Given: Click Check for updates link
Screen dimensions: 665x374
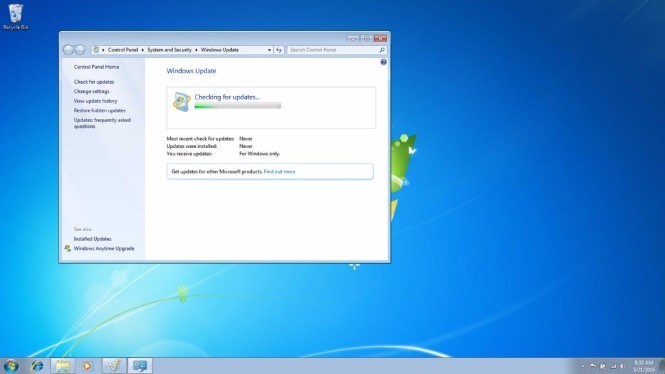Looking at the screenshot, I should (94, 82).
